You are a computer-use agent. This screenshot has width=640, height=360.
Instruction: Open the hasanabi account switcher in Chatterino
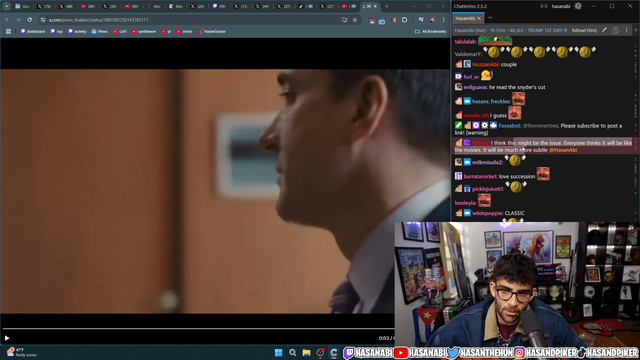(561, 6)
